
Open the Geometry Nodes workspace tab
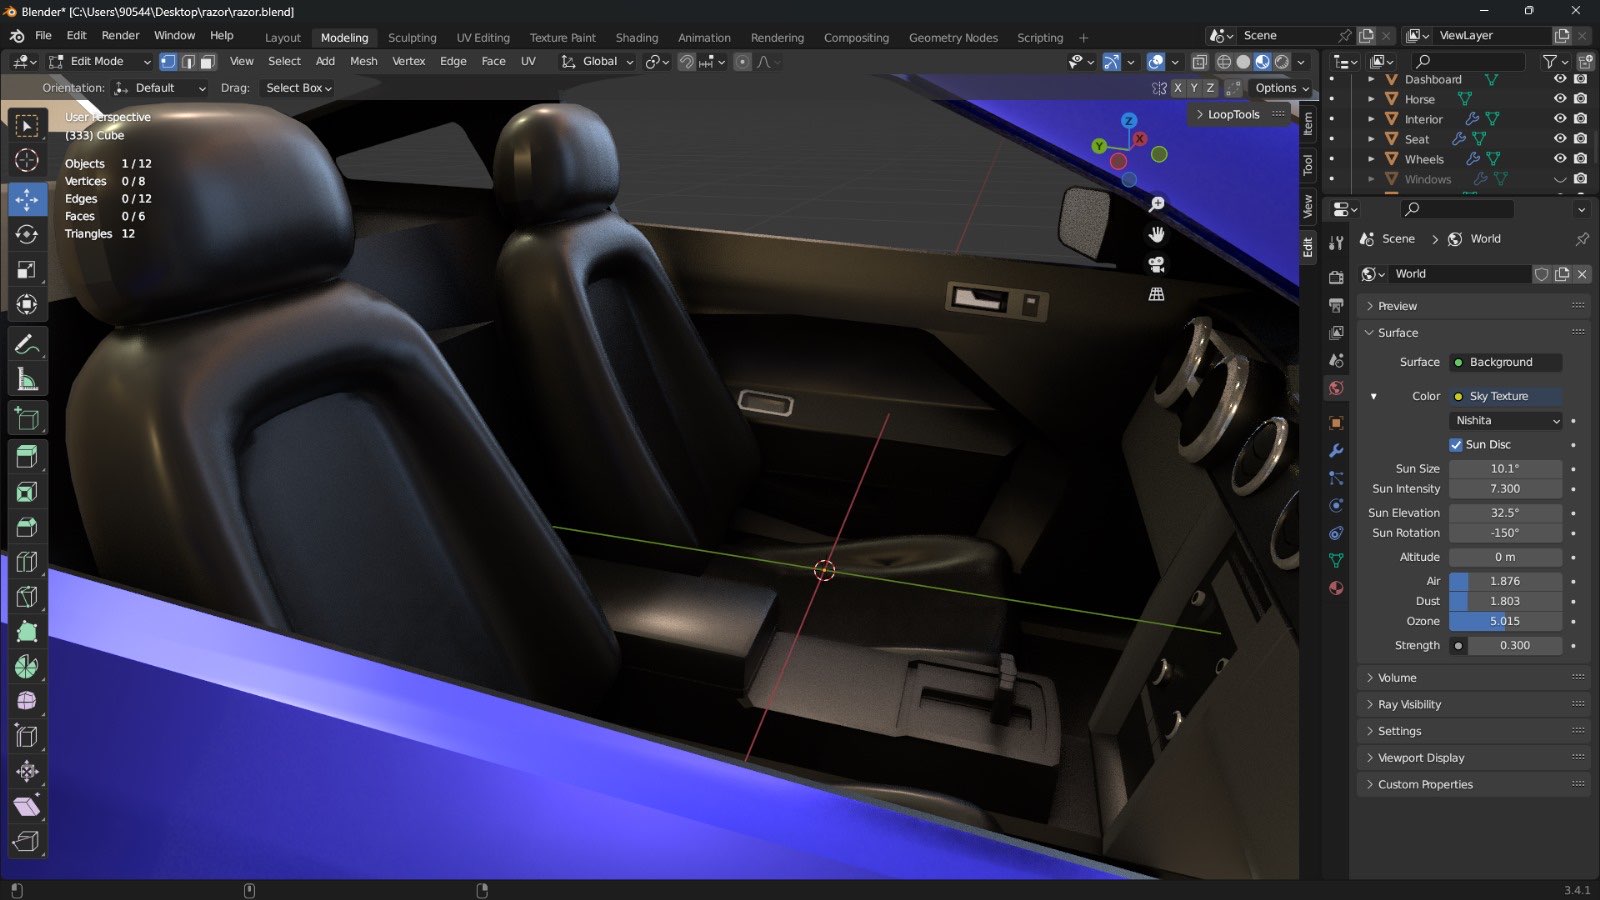[953, 38]
